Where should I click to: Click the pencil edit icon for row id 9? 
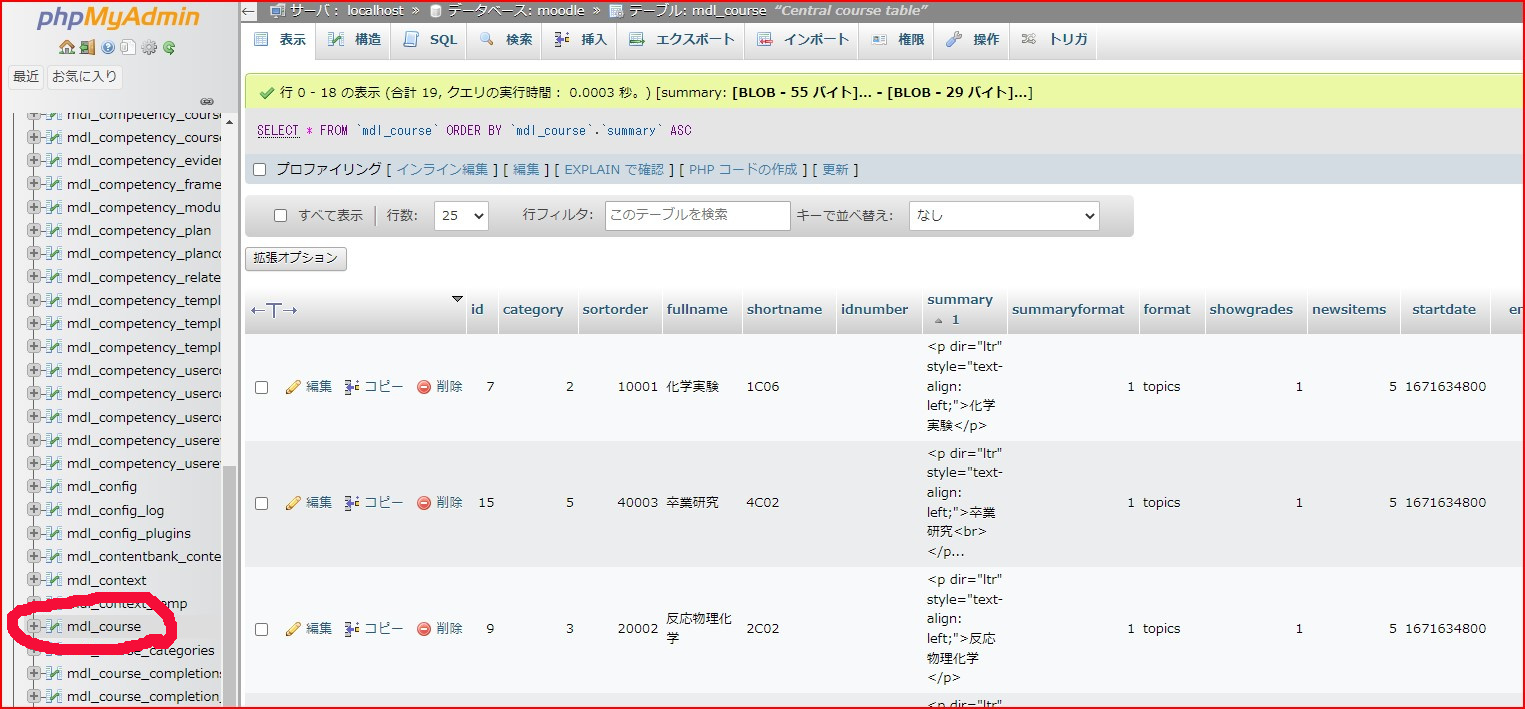pyautogui.click(x=293, y=629)
